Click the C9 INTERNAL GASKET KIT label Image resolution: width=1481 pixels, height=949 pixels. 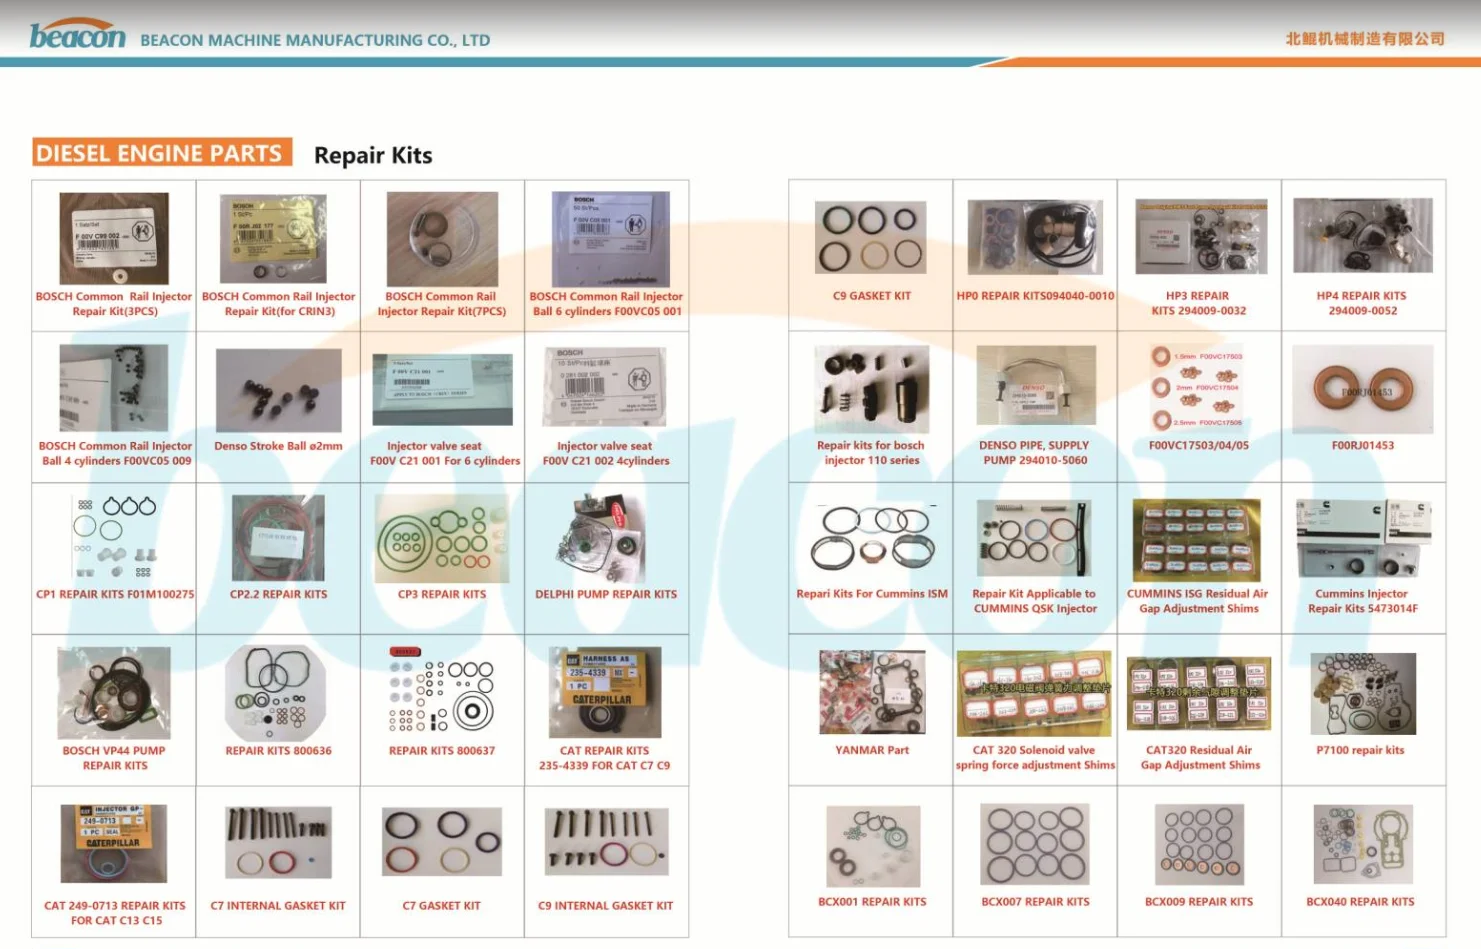[x=605, y=906]
